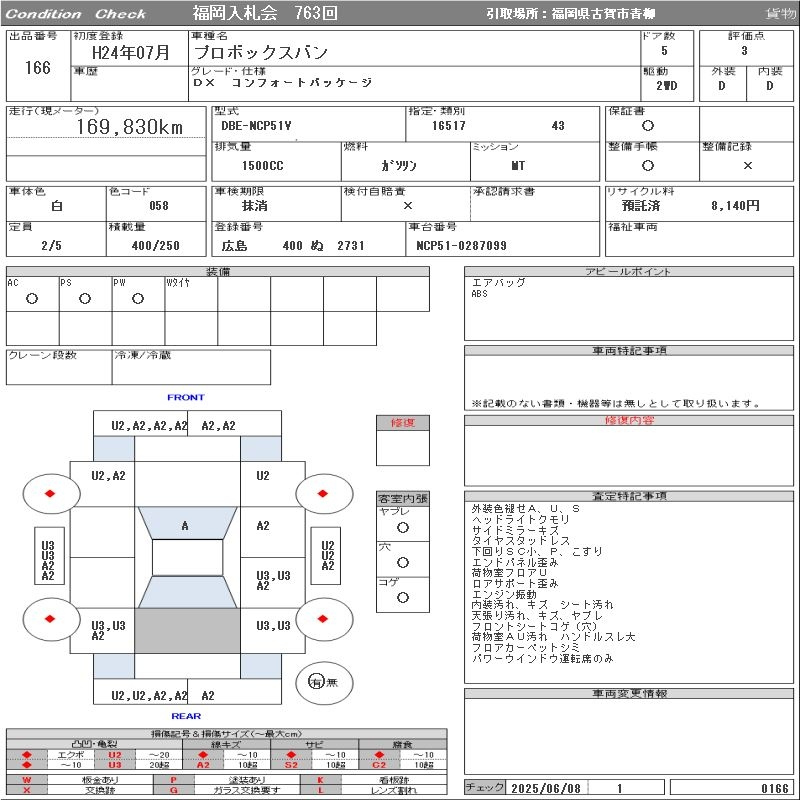
Task: Click the auction title 福岡入札会 763回
Action: coord(265,13)
